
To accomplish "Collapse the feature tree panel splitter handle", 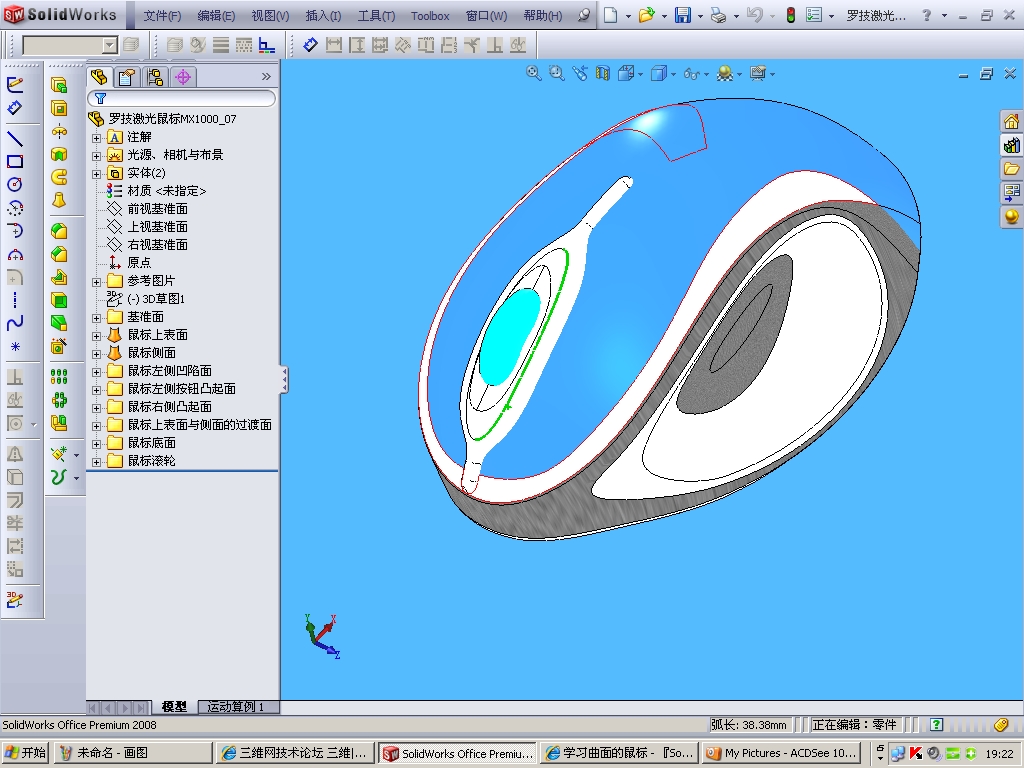I will pos(284,379).
